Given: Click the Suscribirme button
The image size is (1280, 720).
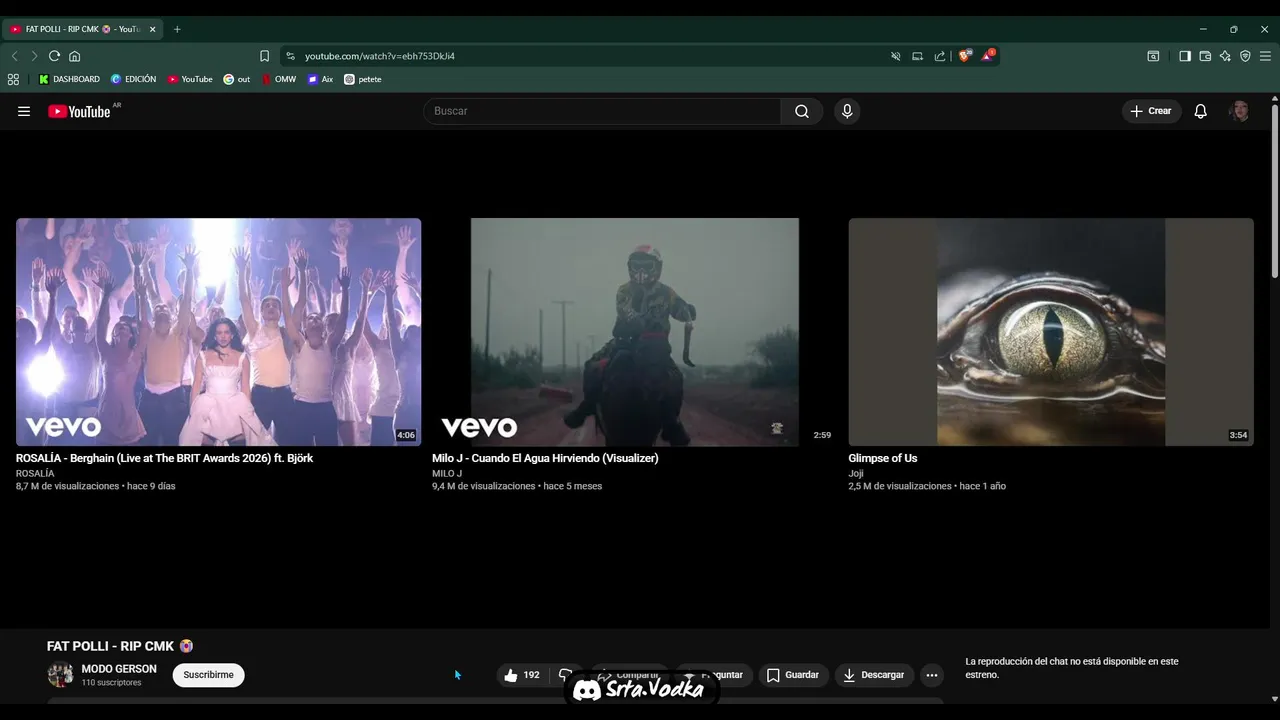Looking at the screenshot, I should click(208, 675).
